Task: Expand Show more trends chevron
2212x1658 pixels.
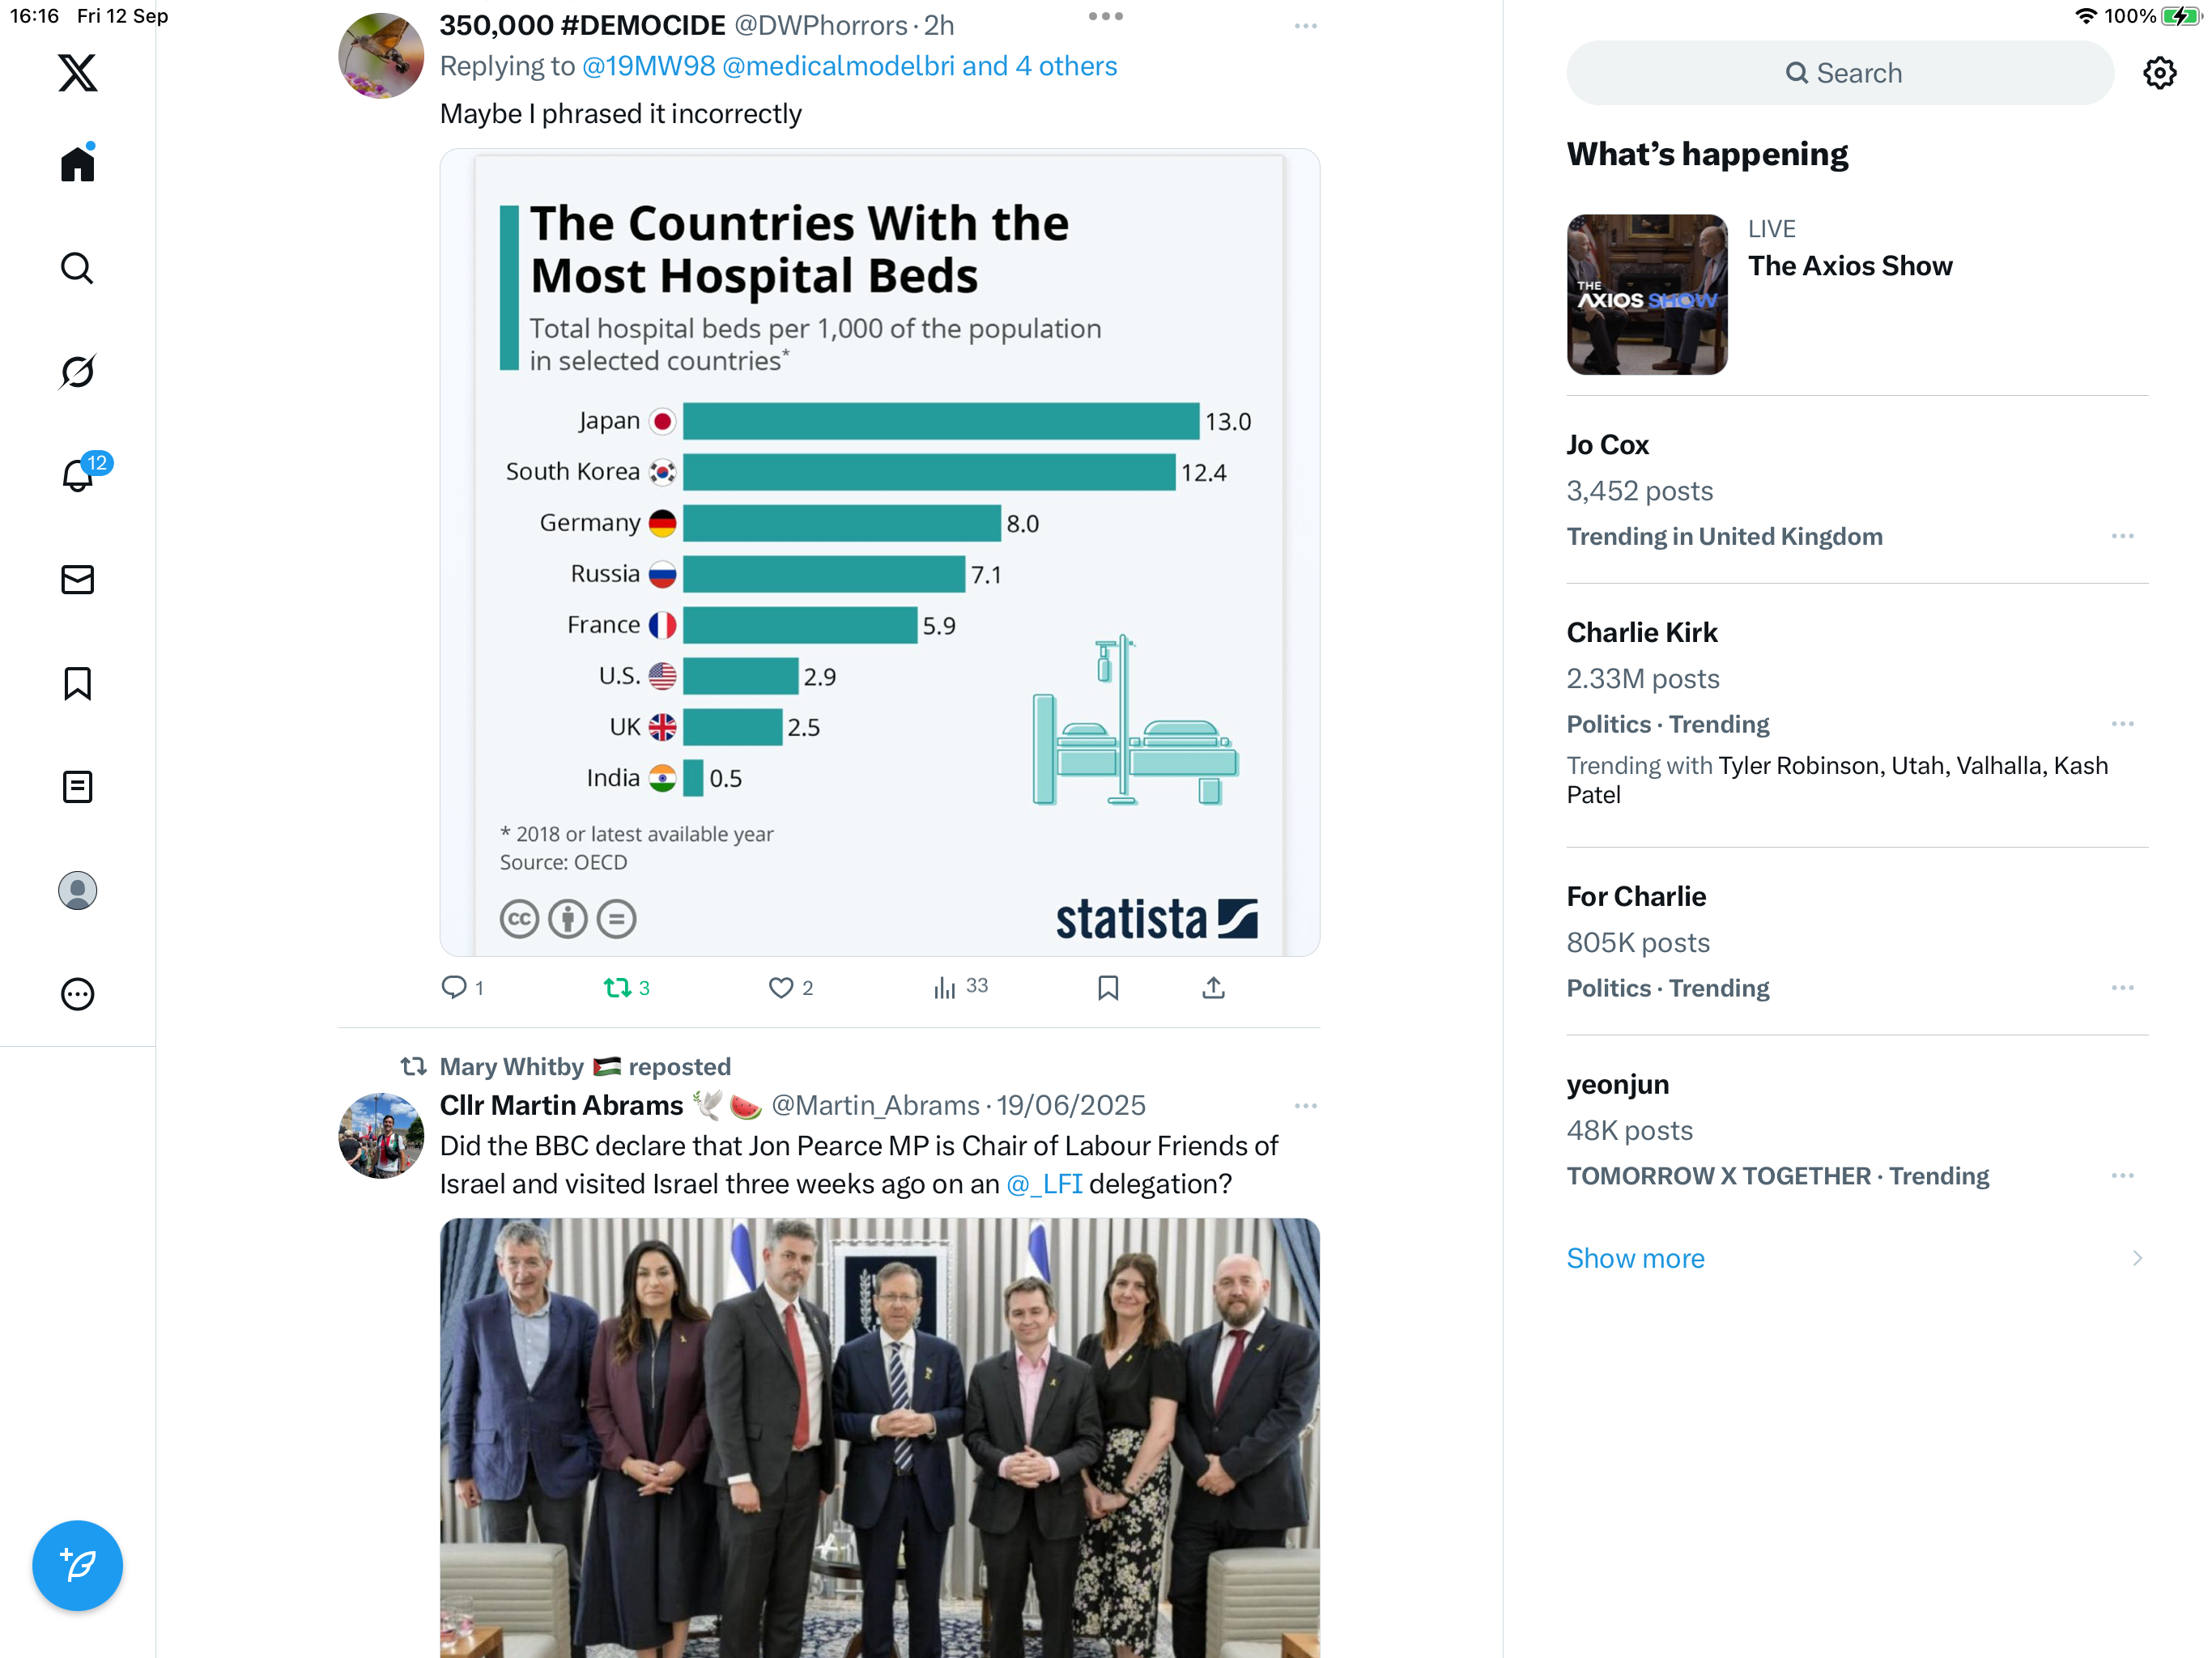Action: pos(2136,1258)
